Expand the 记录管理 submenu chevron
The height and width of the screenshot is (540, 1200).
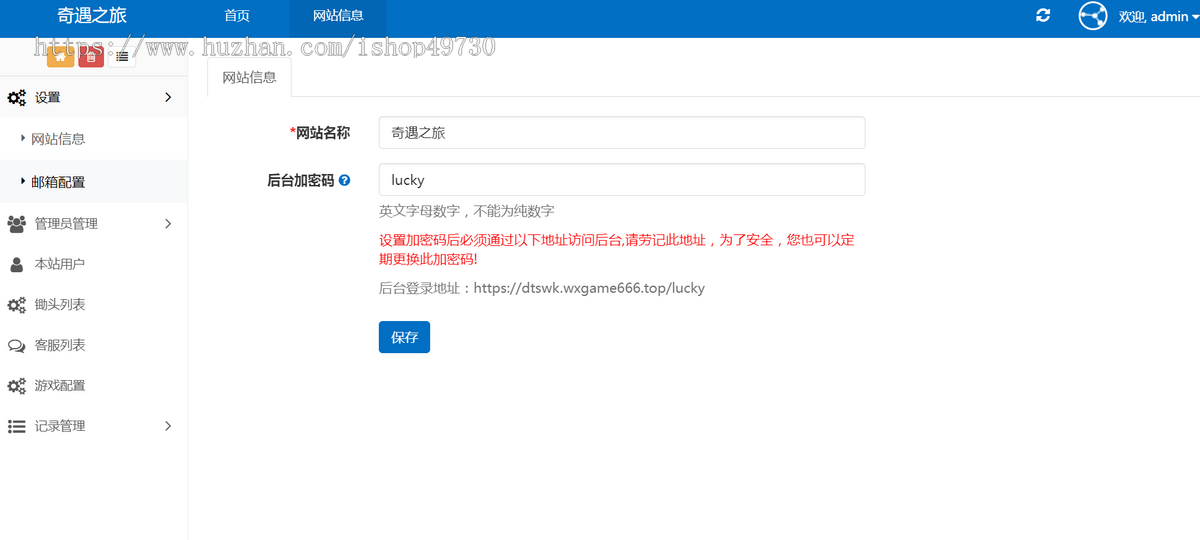168,426
